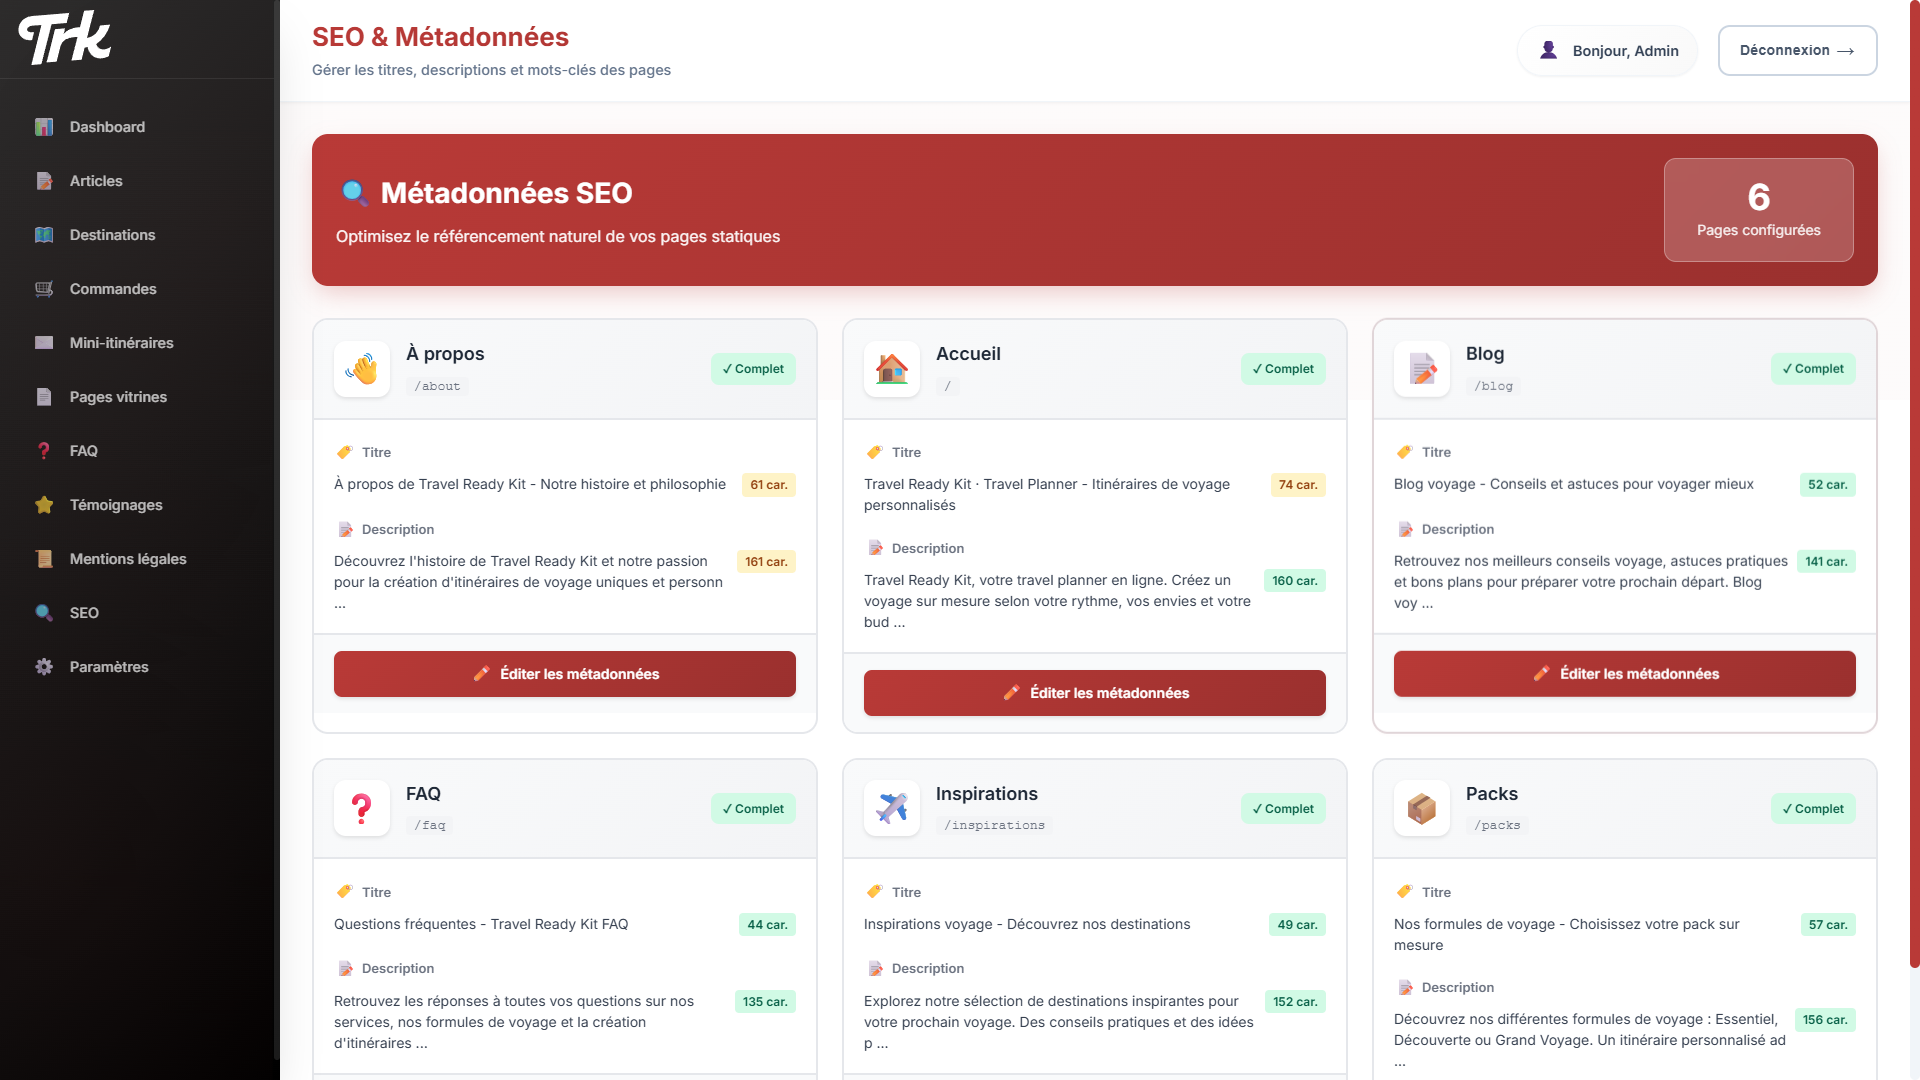Screen dimensions: 1920x1080
Task: Click the SEO & Métadonnées page heading
Action: [x=440, y=37]
